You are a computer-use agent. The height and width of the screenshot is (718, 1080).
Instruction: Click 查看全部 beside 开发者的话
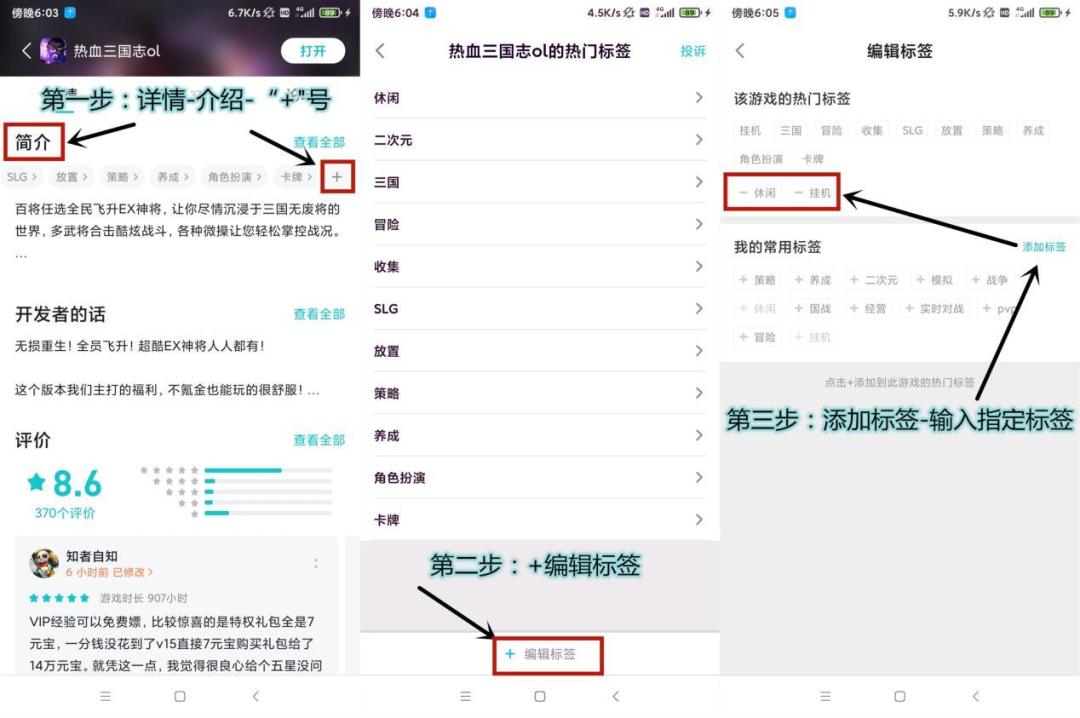click(x=319, y=314)
